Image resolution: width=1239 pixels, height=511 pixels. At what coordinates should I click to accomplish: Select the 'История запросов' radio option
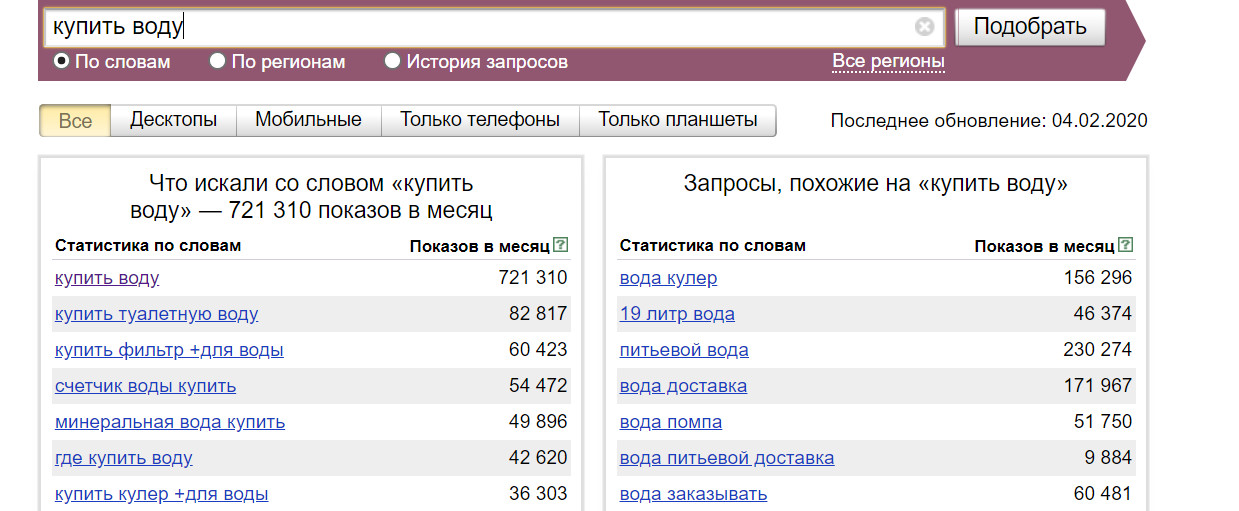[x=393, y=62]
